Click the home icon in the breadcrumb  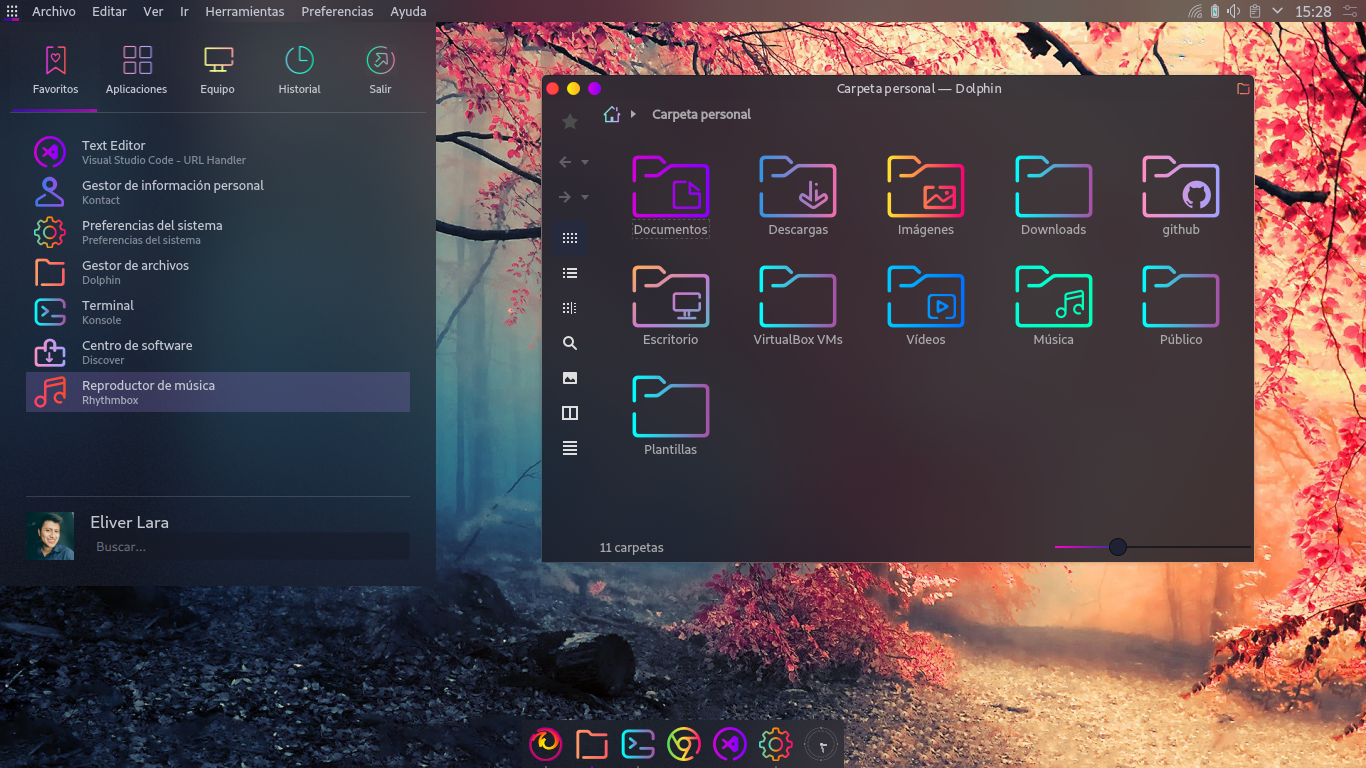tap(612, 114)
